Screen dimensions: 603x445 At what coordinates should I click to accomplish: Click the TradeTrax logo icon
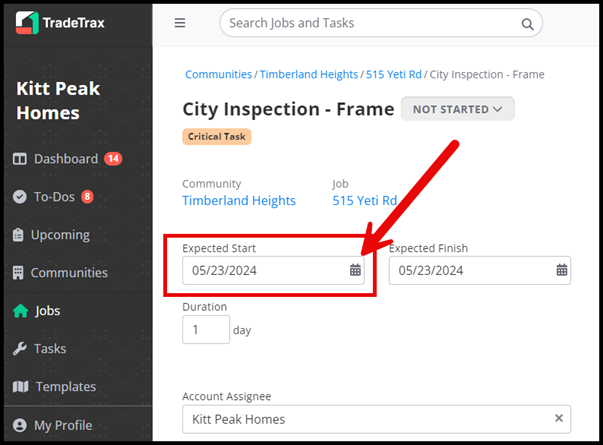(x=27, y=23)
